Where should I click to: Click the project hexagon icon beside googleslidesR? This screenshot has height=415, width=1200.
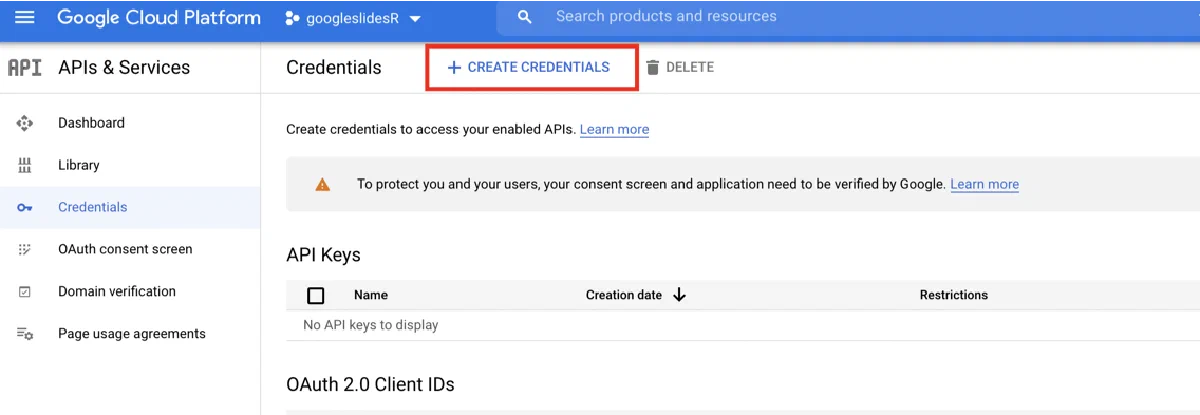(292, 18)
